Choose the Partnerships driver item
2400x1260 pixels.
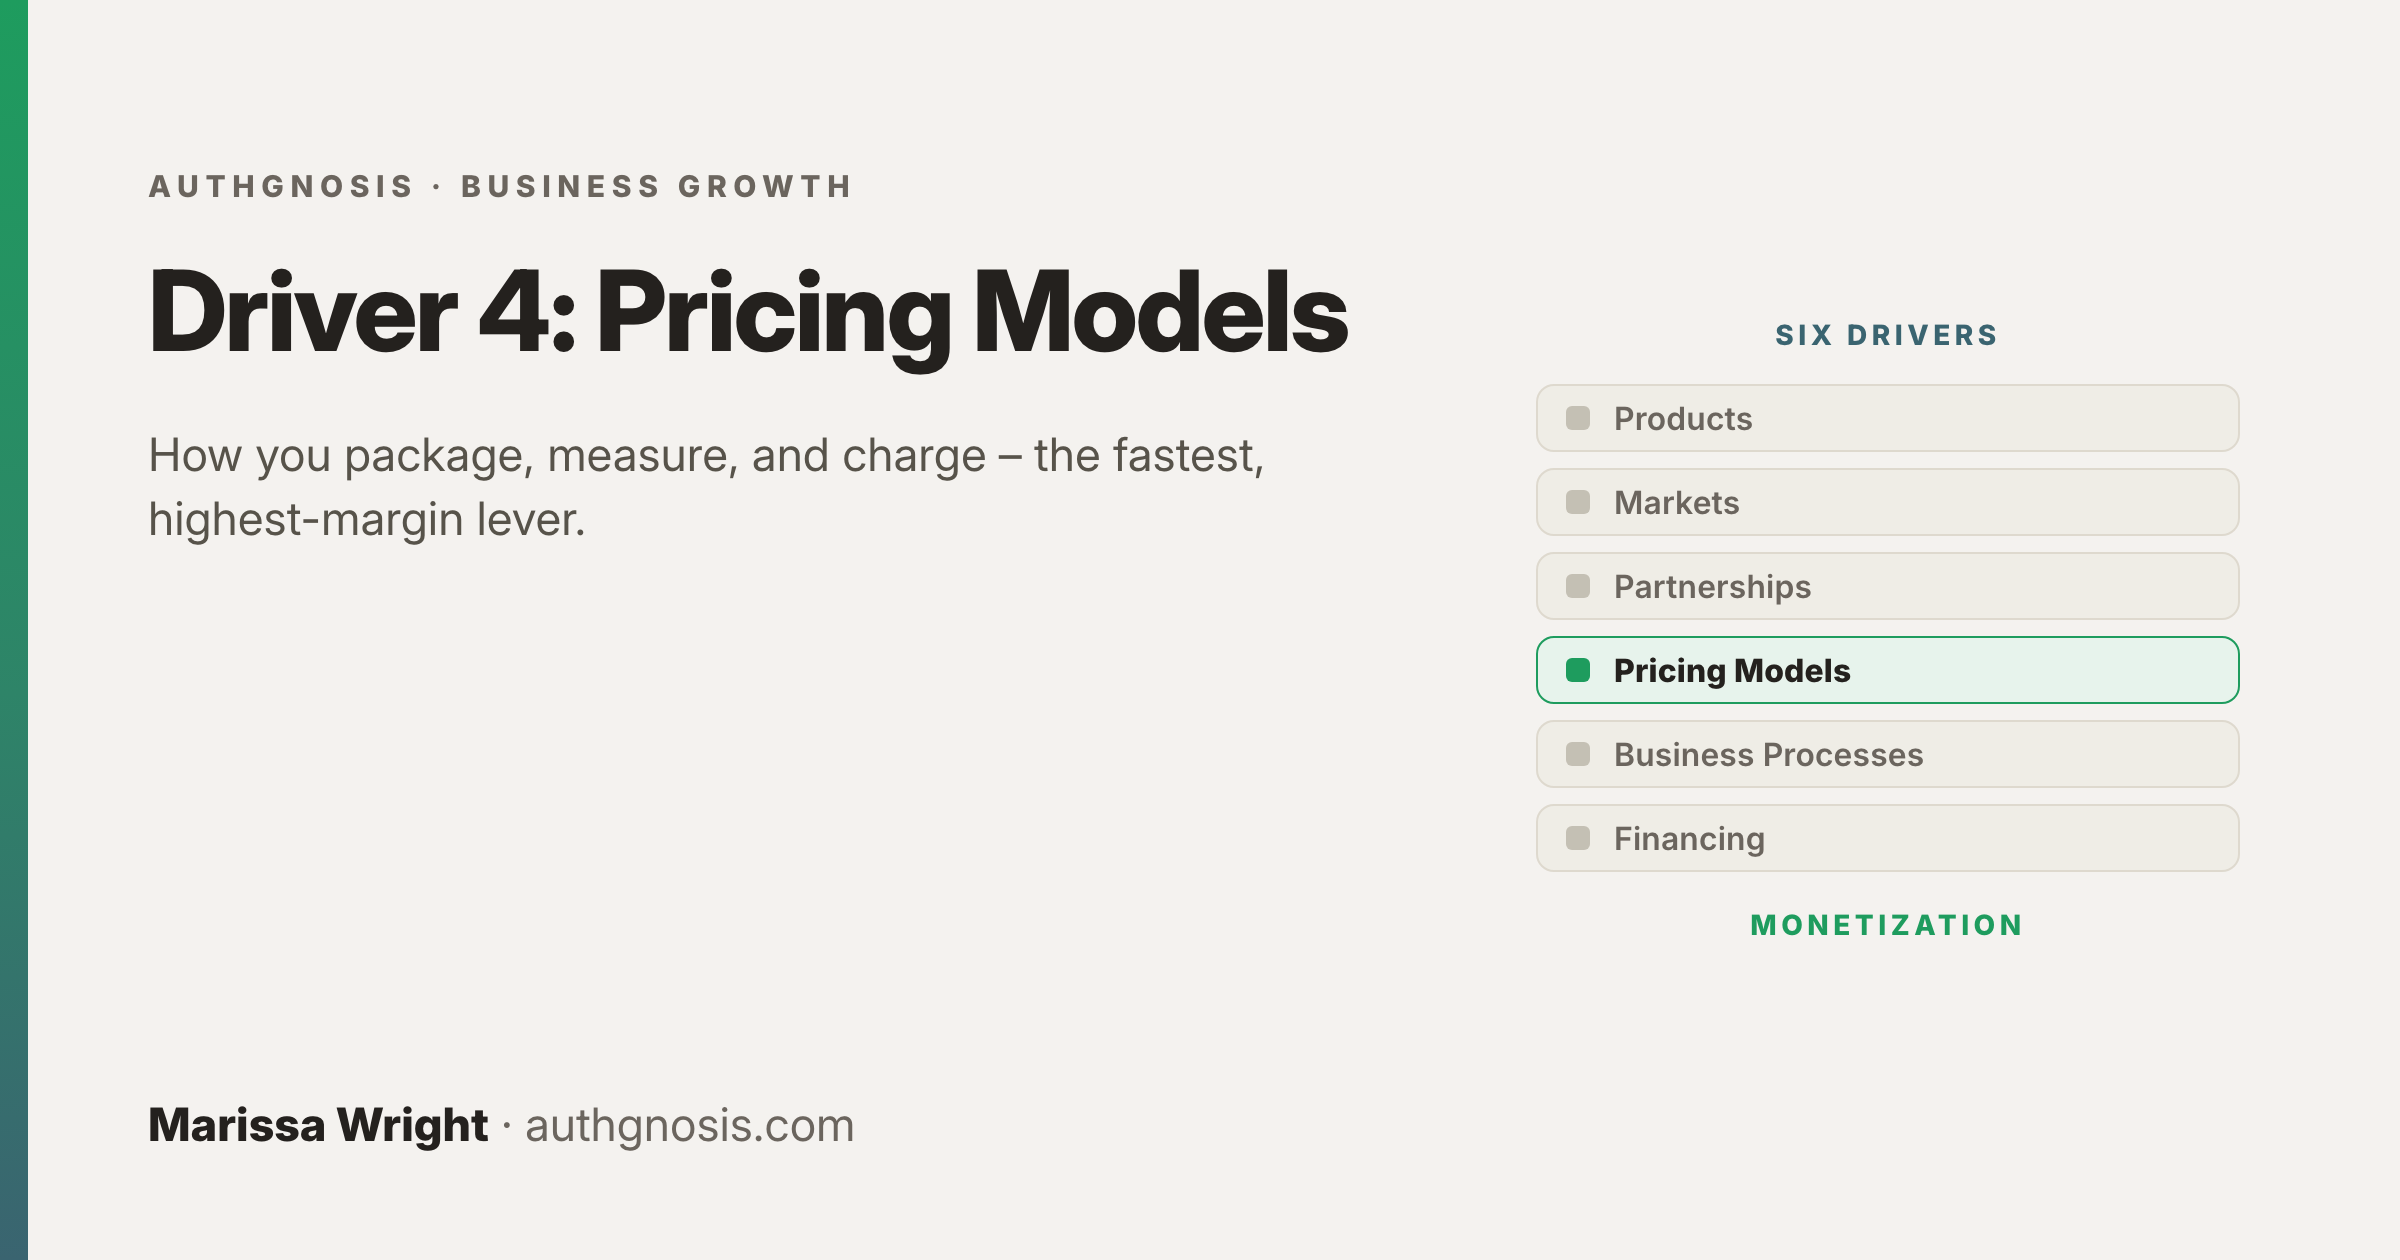(x=1887, y=586)
